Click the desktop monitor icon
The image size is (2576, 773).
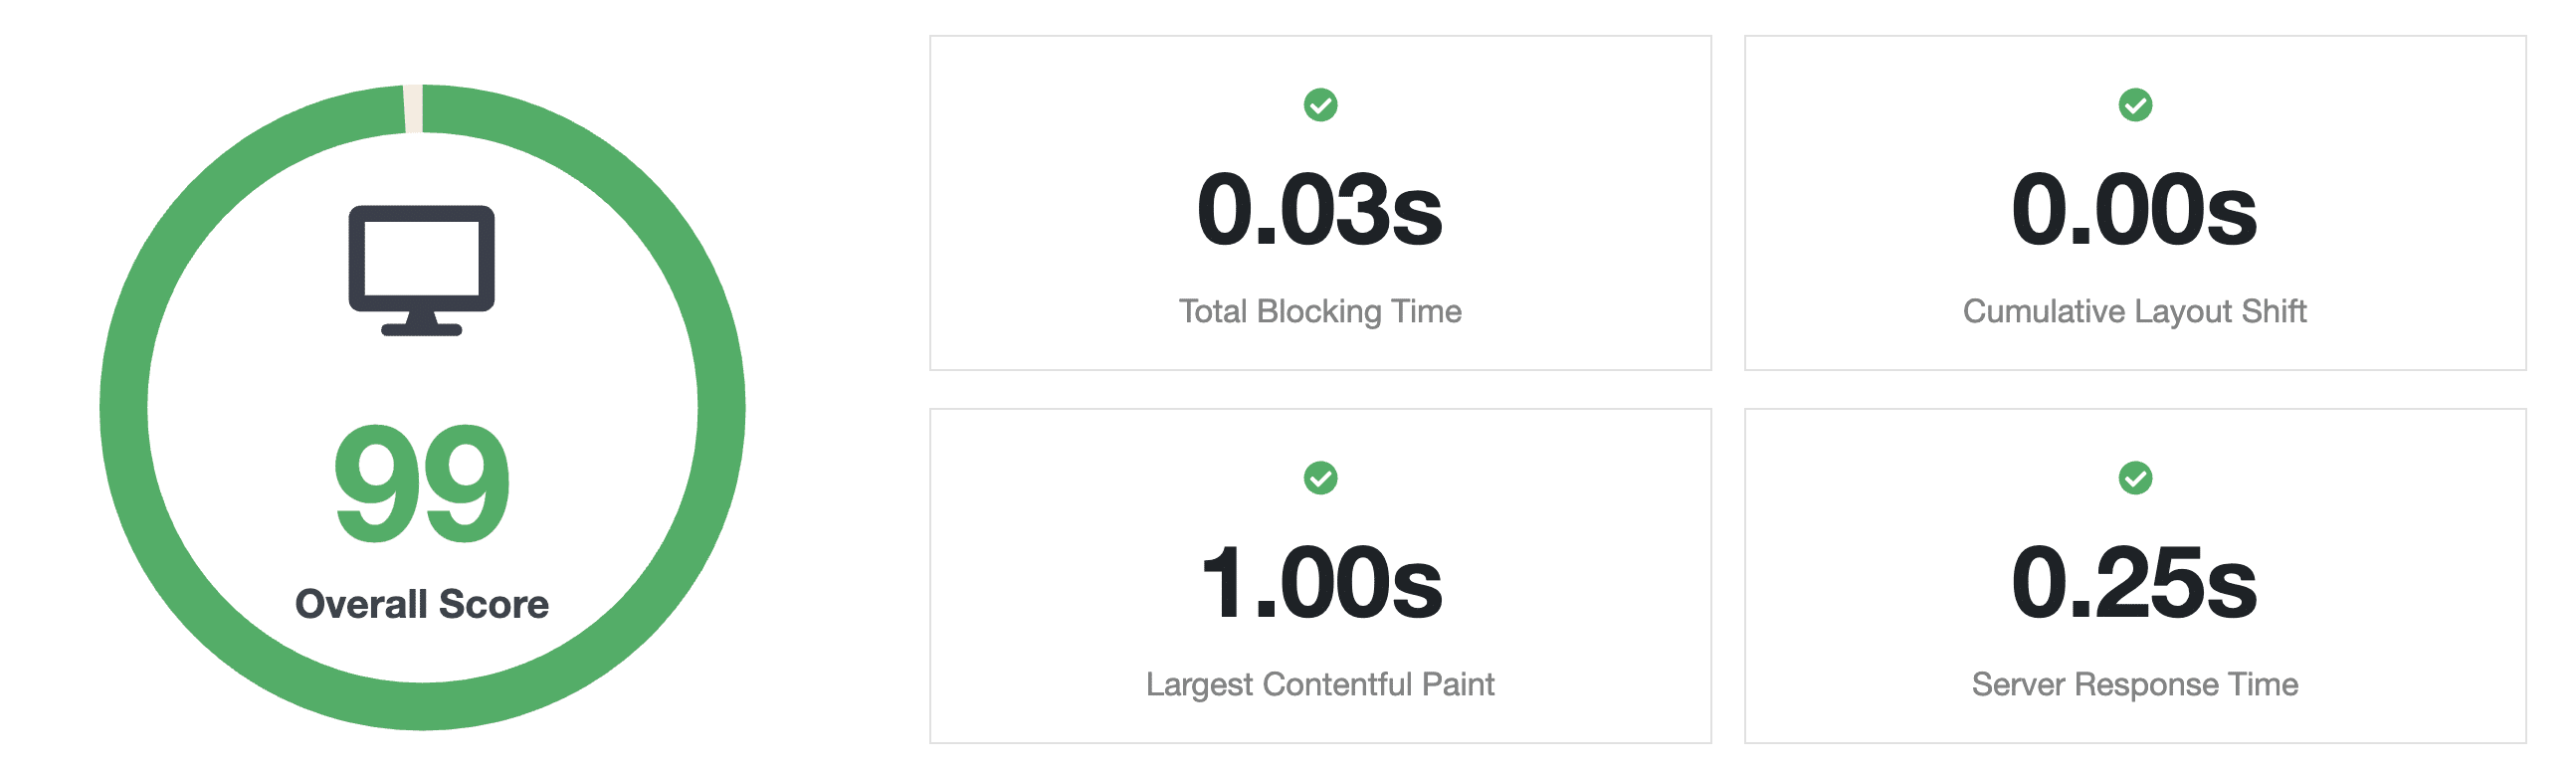pyautogui.click(x=421, y=270)
